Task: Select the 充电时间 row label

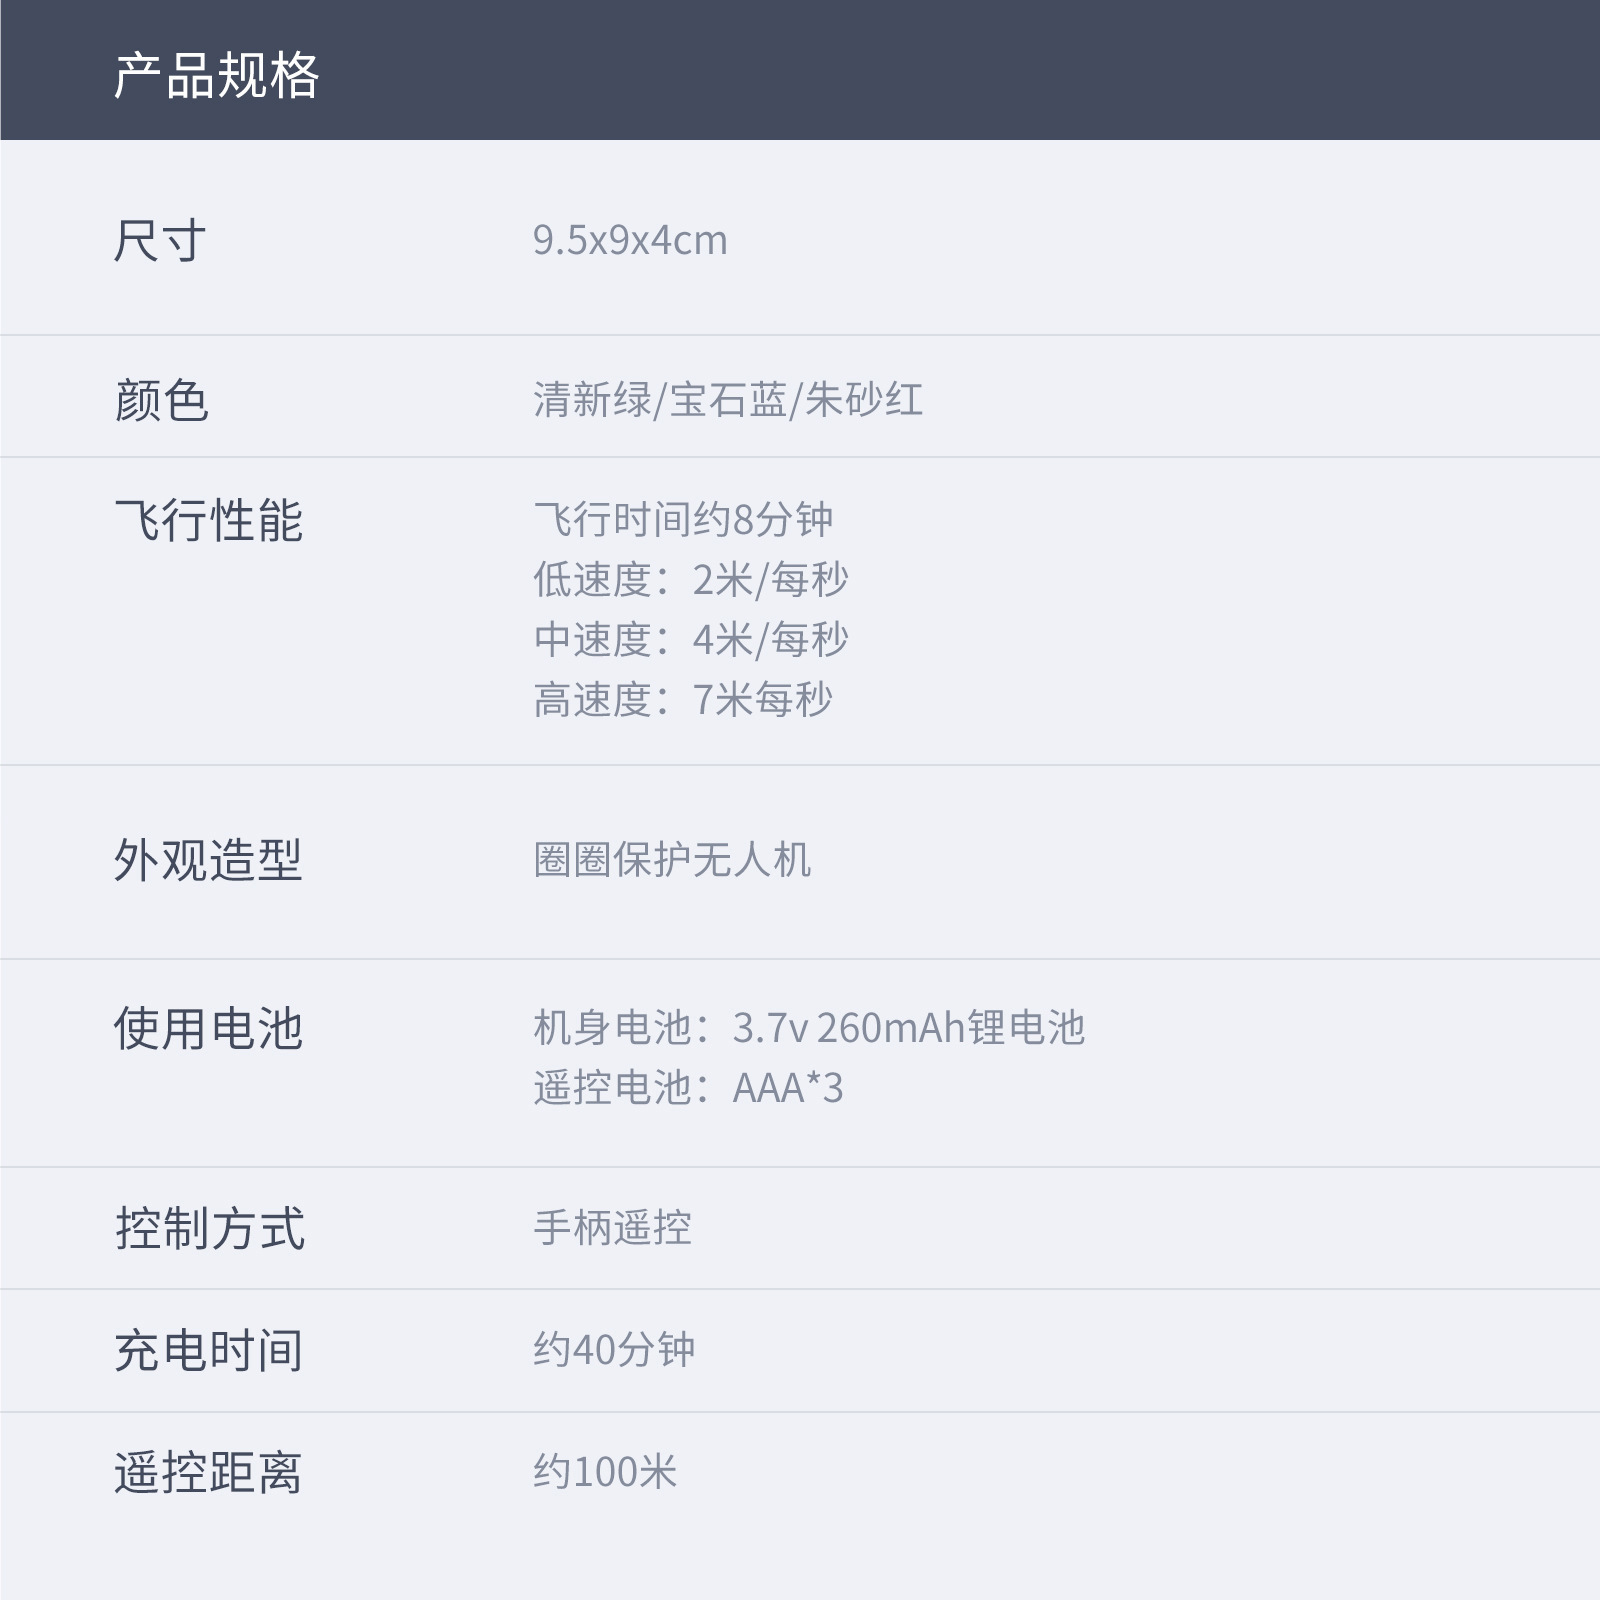Action: [208, 1351]
